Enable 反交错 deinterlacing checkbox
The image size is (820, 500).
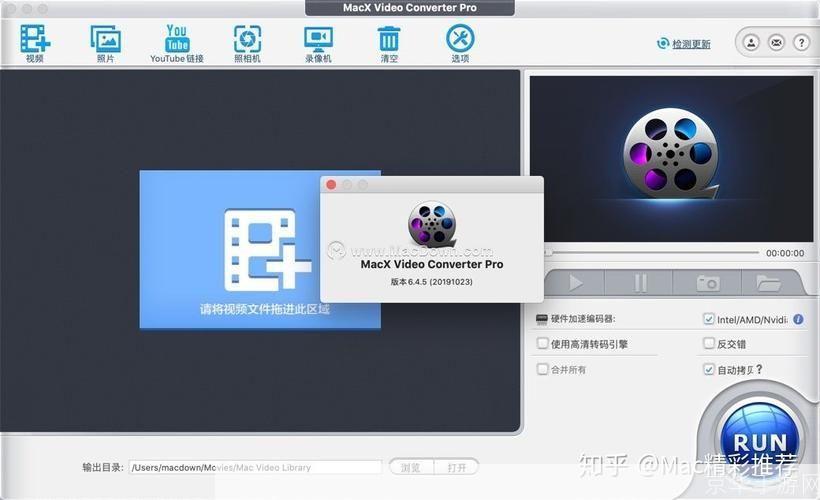point(709,344)
